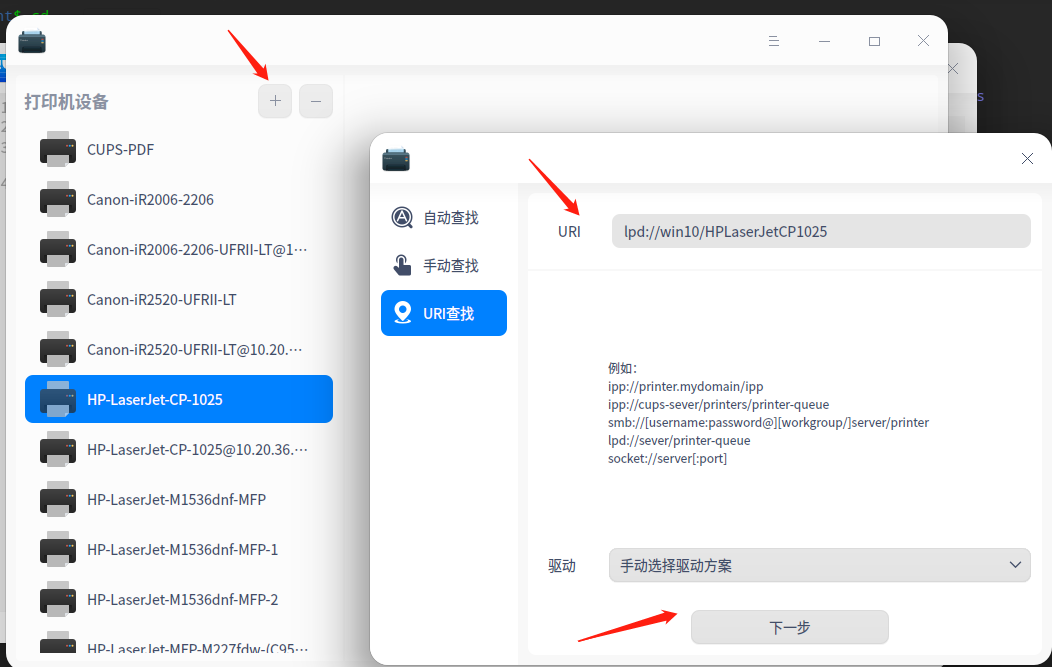Switch to the 手动查找 tab
This screenshot has width=1052, height=667.
[443, 265]
